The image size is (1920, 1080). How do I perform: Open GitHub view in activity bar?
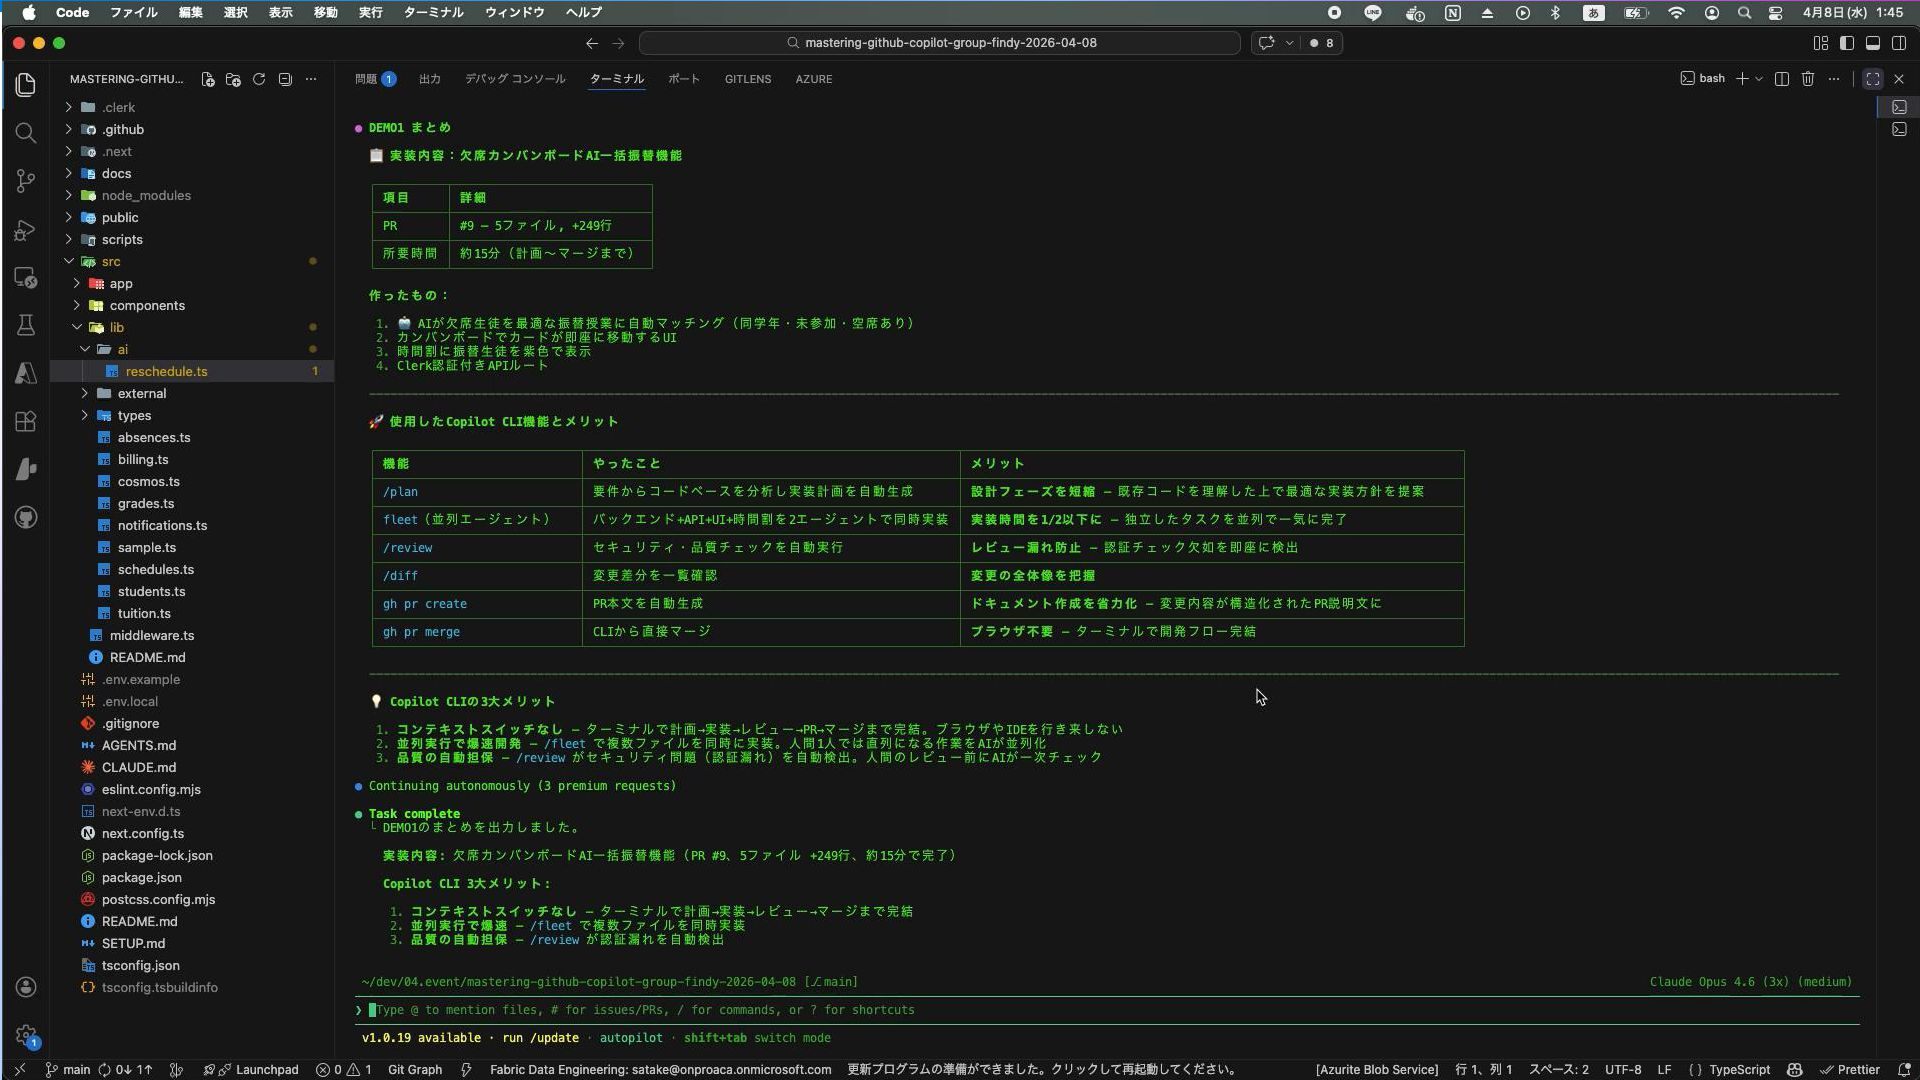[x=26, y=517]
